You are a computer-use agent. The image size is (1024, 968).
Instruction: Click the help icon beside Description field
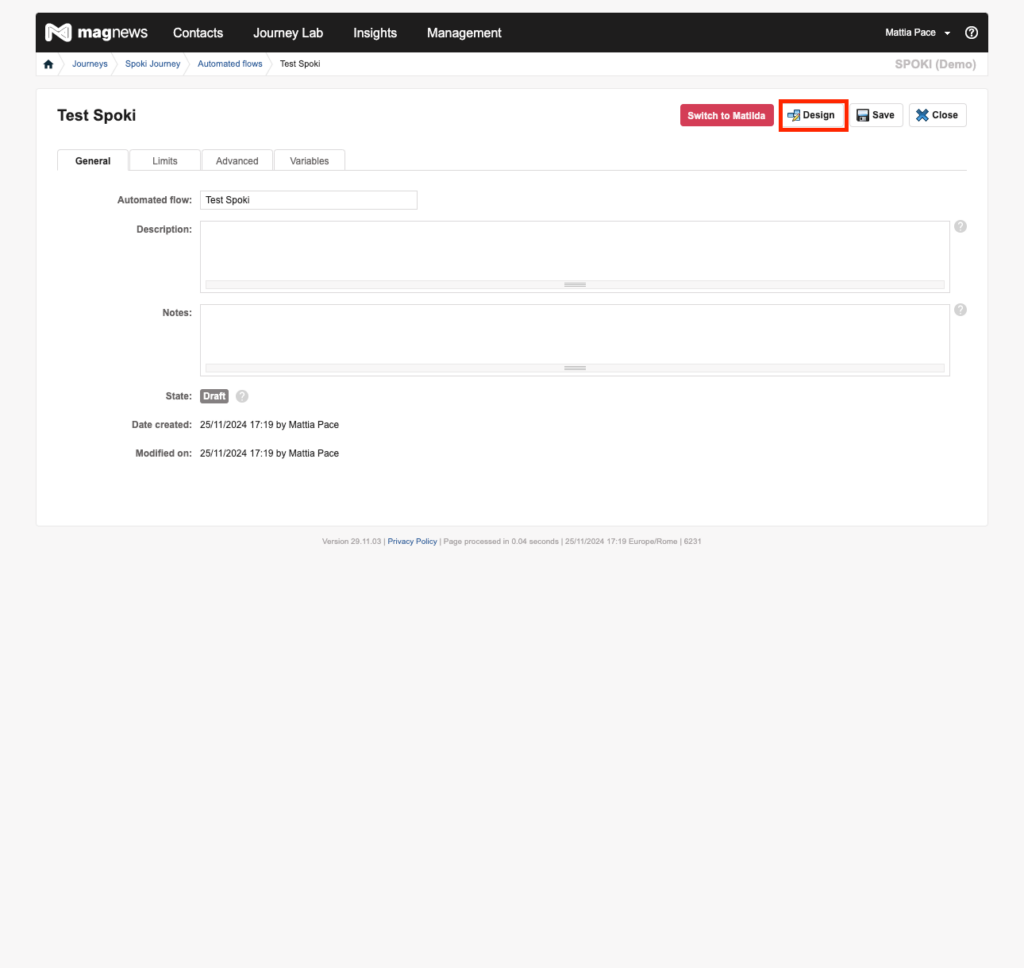pyautogui.click(x=960, y=226)
